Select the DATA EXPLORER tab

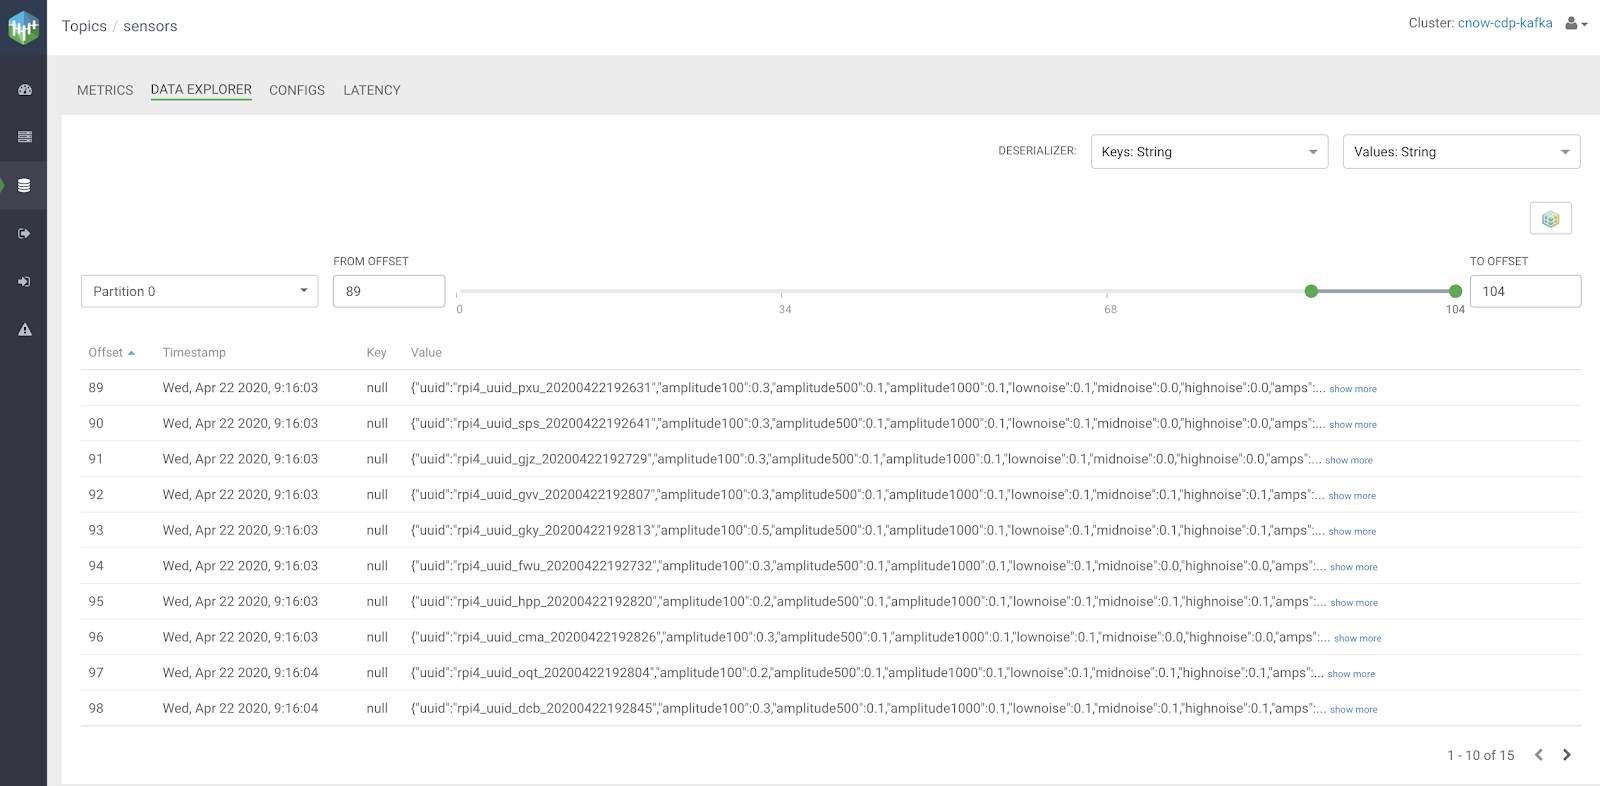(x=201, y=89)
